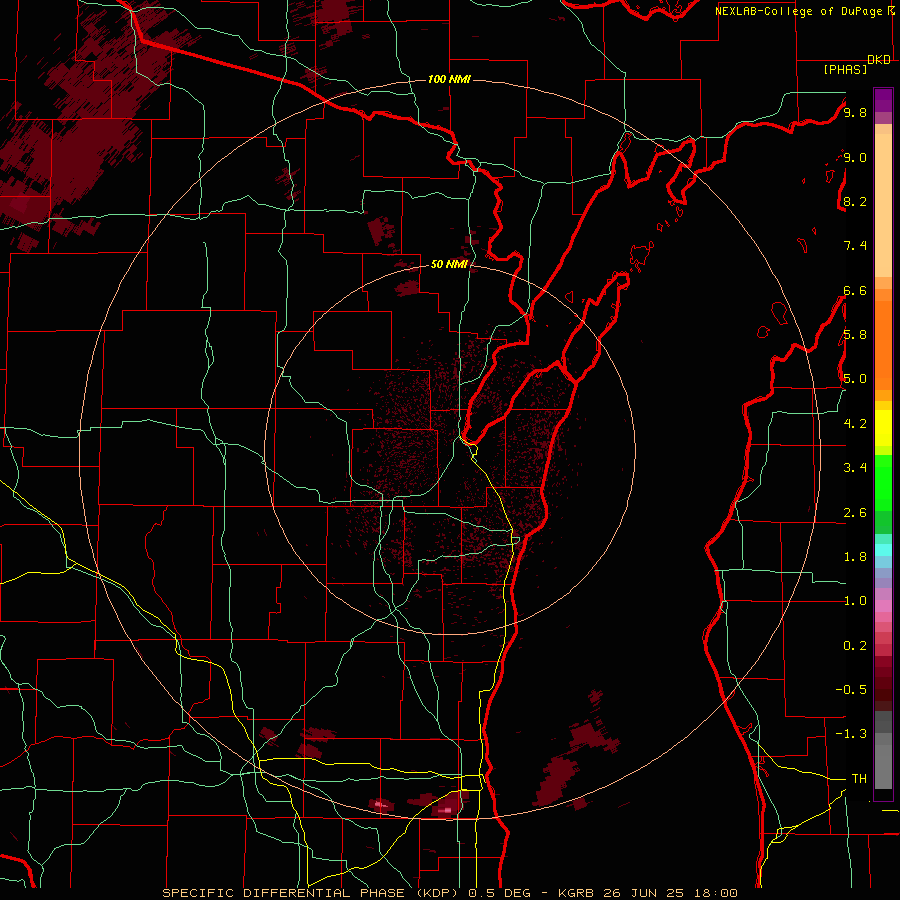The image size is (900, 900).
Task: Click the -0.5 value on the color scale
Action: pyautogui.click(x=851, y=690)
